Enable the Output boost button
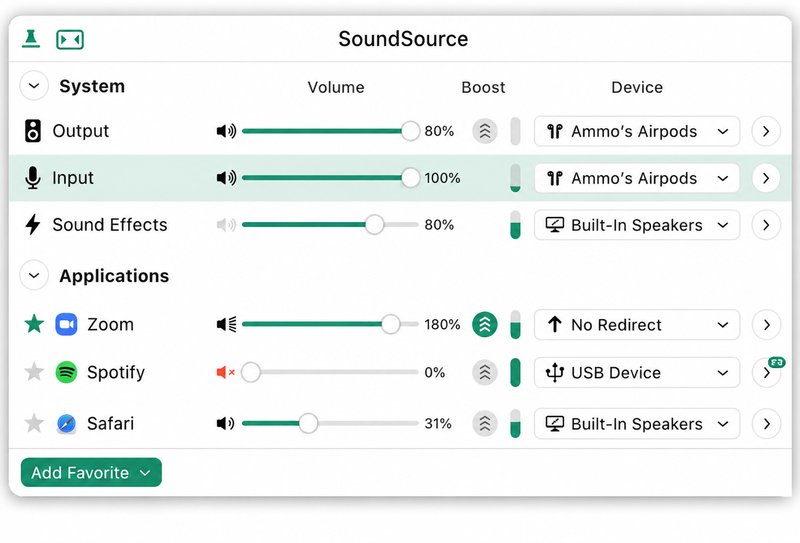 (x=485, y=131)
